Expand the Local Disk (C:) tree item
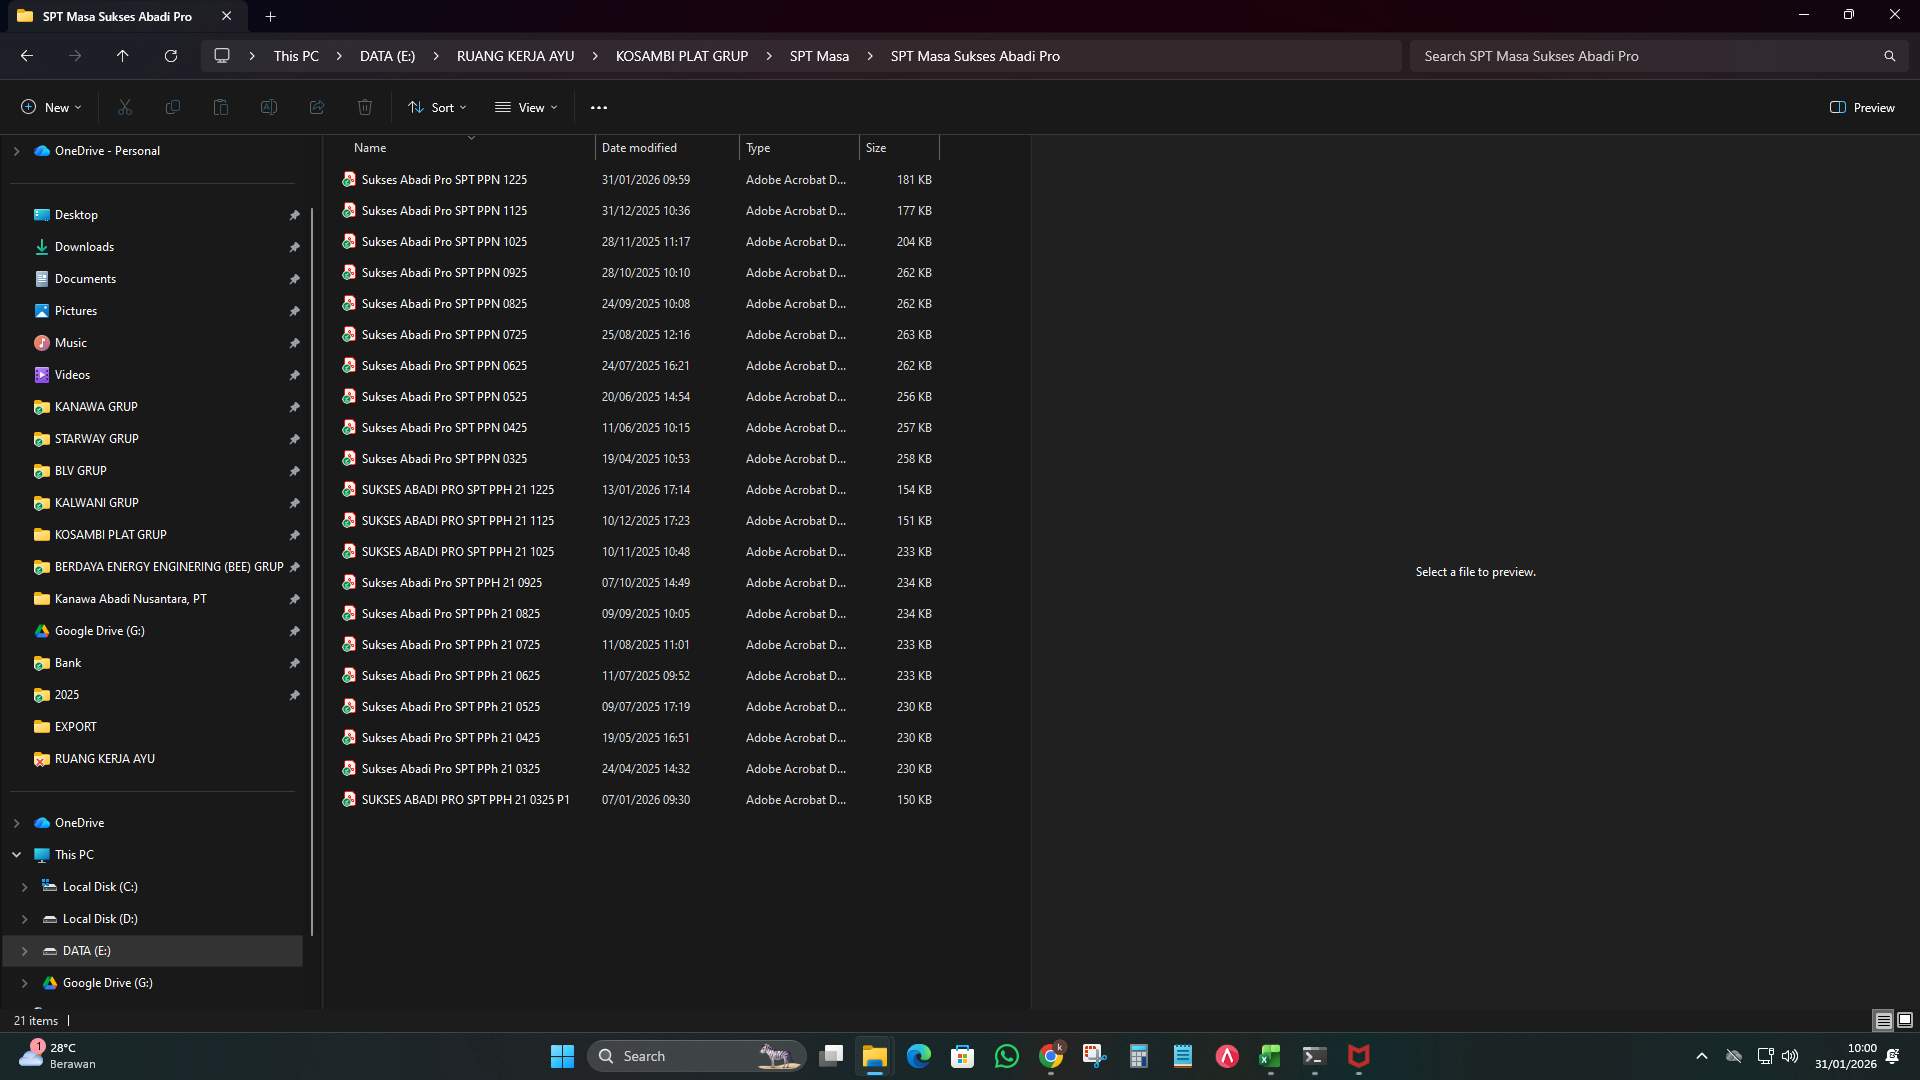The width and height of the screenshot is (1920, 1080). [26, 887]
